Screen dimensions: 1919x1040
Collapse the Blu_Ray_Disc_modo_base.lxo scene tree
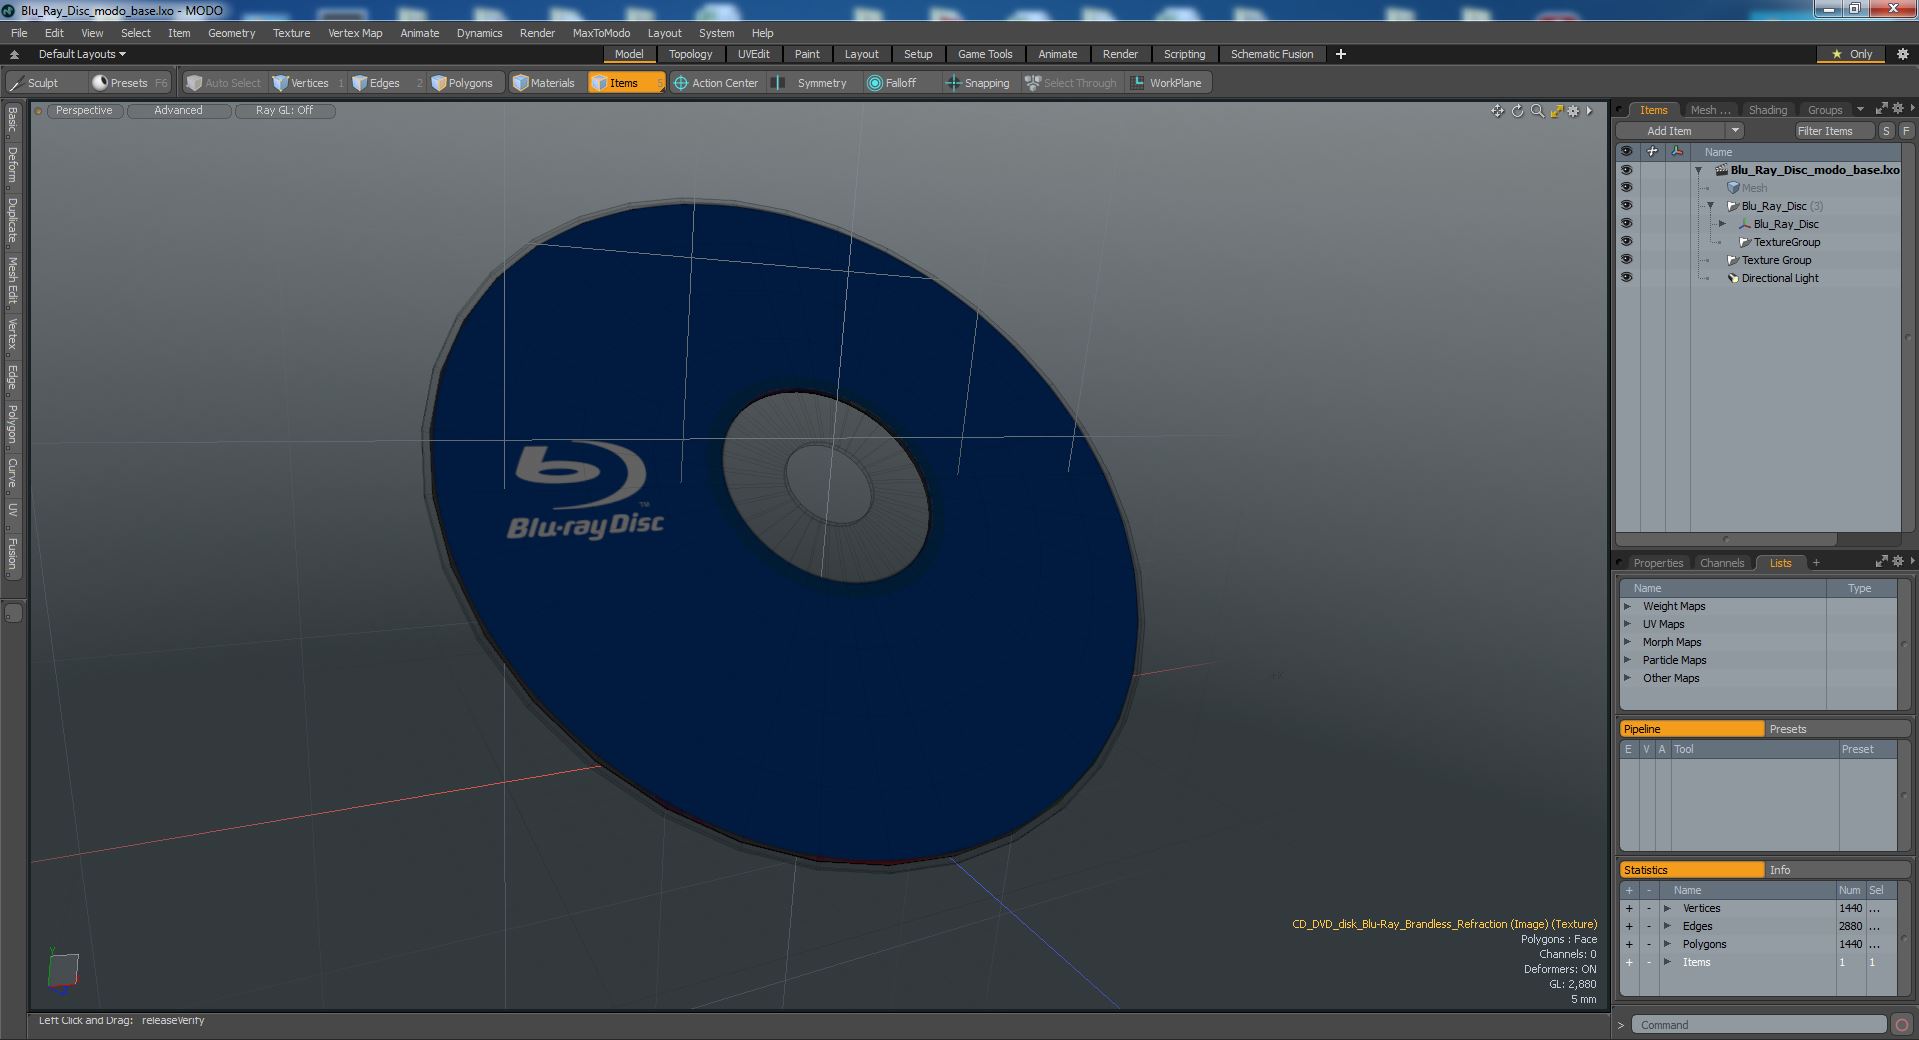click(1698, 170)
